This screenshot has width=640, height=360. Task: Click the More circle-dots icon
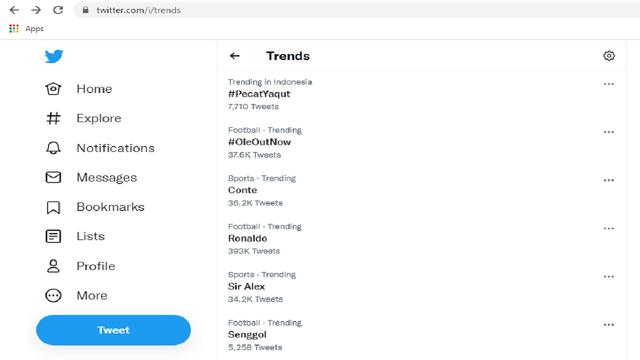pyautogui.click(x=53, y=295)
